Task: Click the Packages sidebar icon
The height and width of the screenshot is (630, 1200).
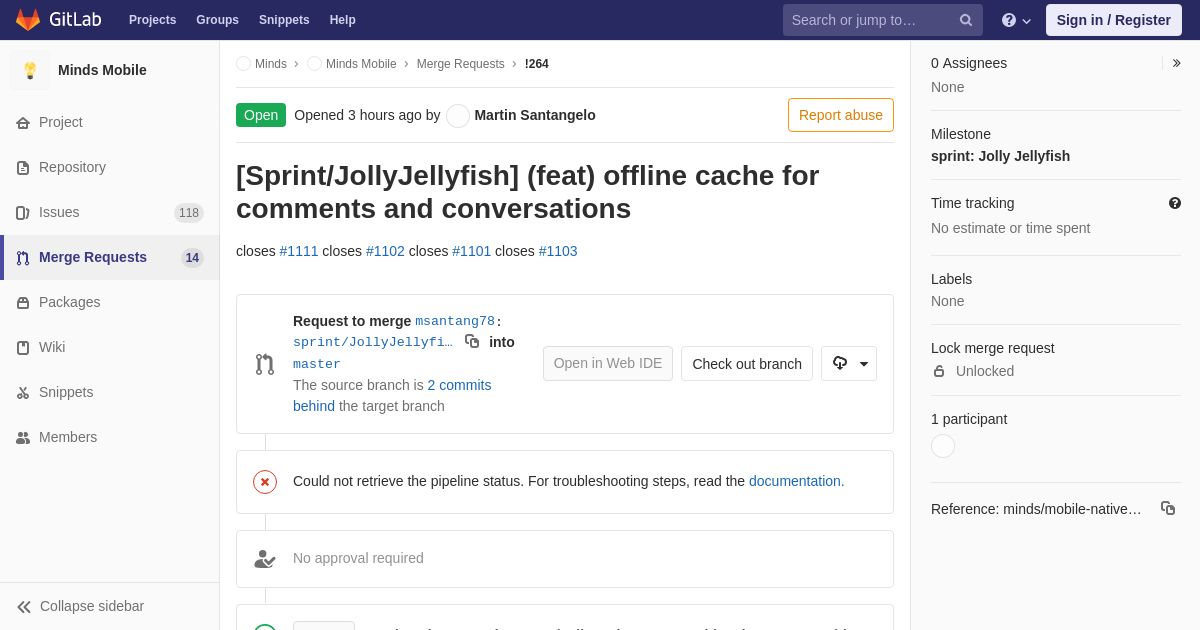Action: point(23,303)
